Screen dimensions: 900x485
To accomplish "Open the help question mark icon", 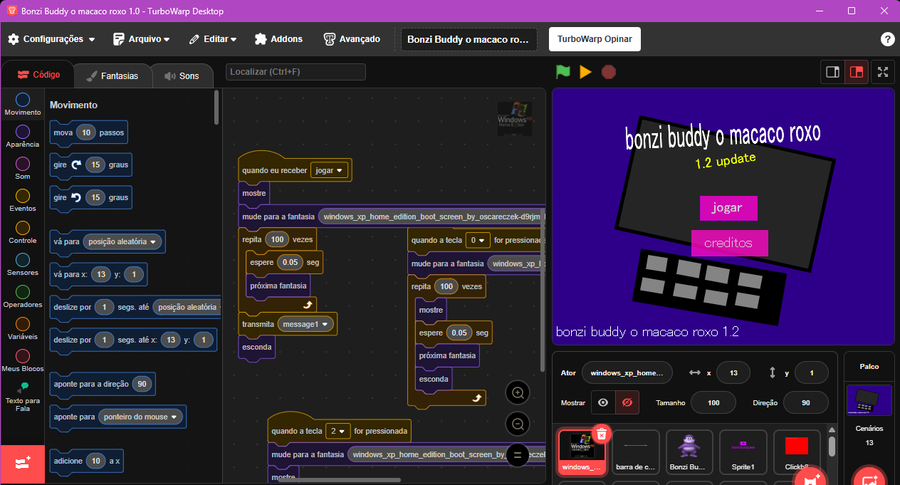I will pos(887,39).
